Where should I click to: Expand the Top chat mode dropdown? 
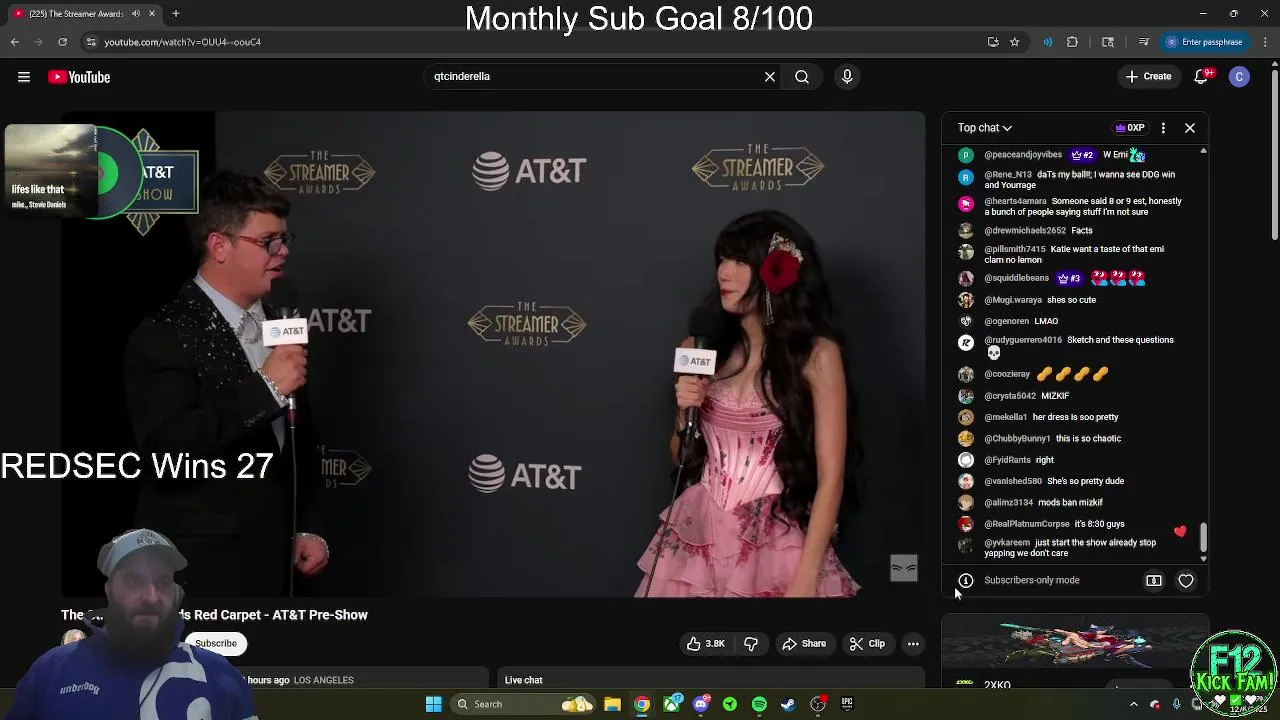click(x=985, y=128)
